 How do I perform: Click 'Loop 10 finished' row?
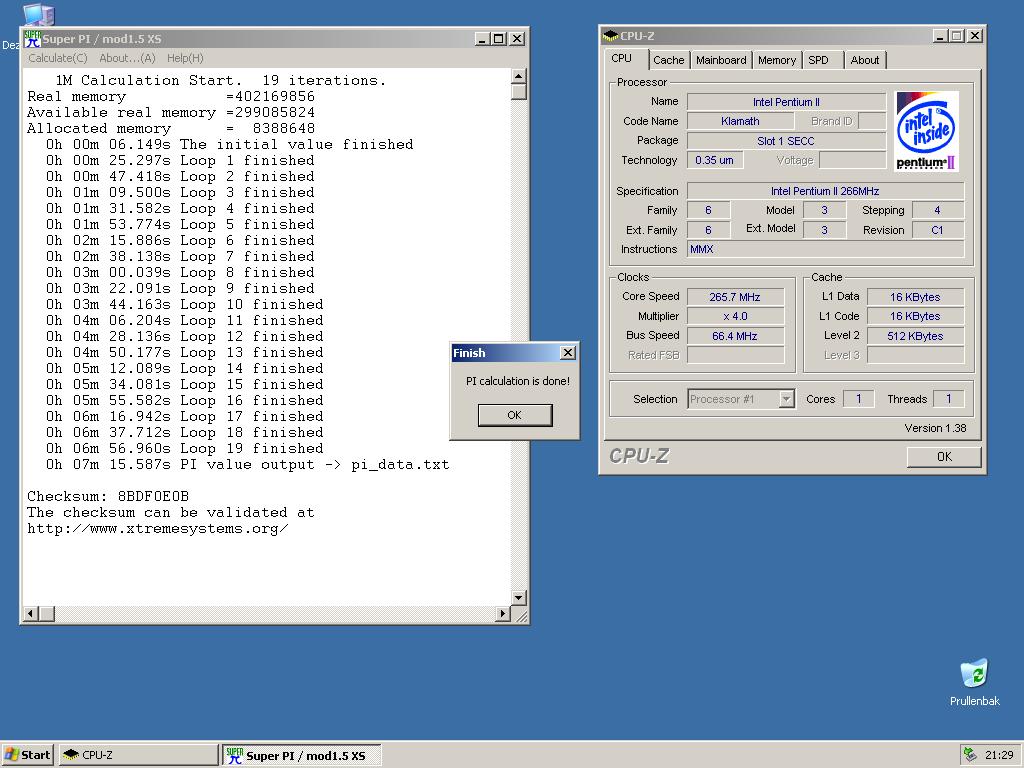[184, 305]
